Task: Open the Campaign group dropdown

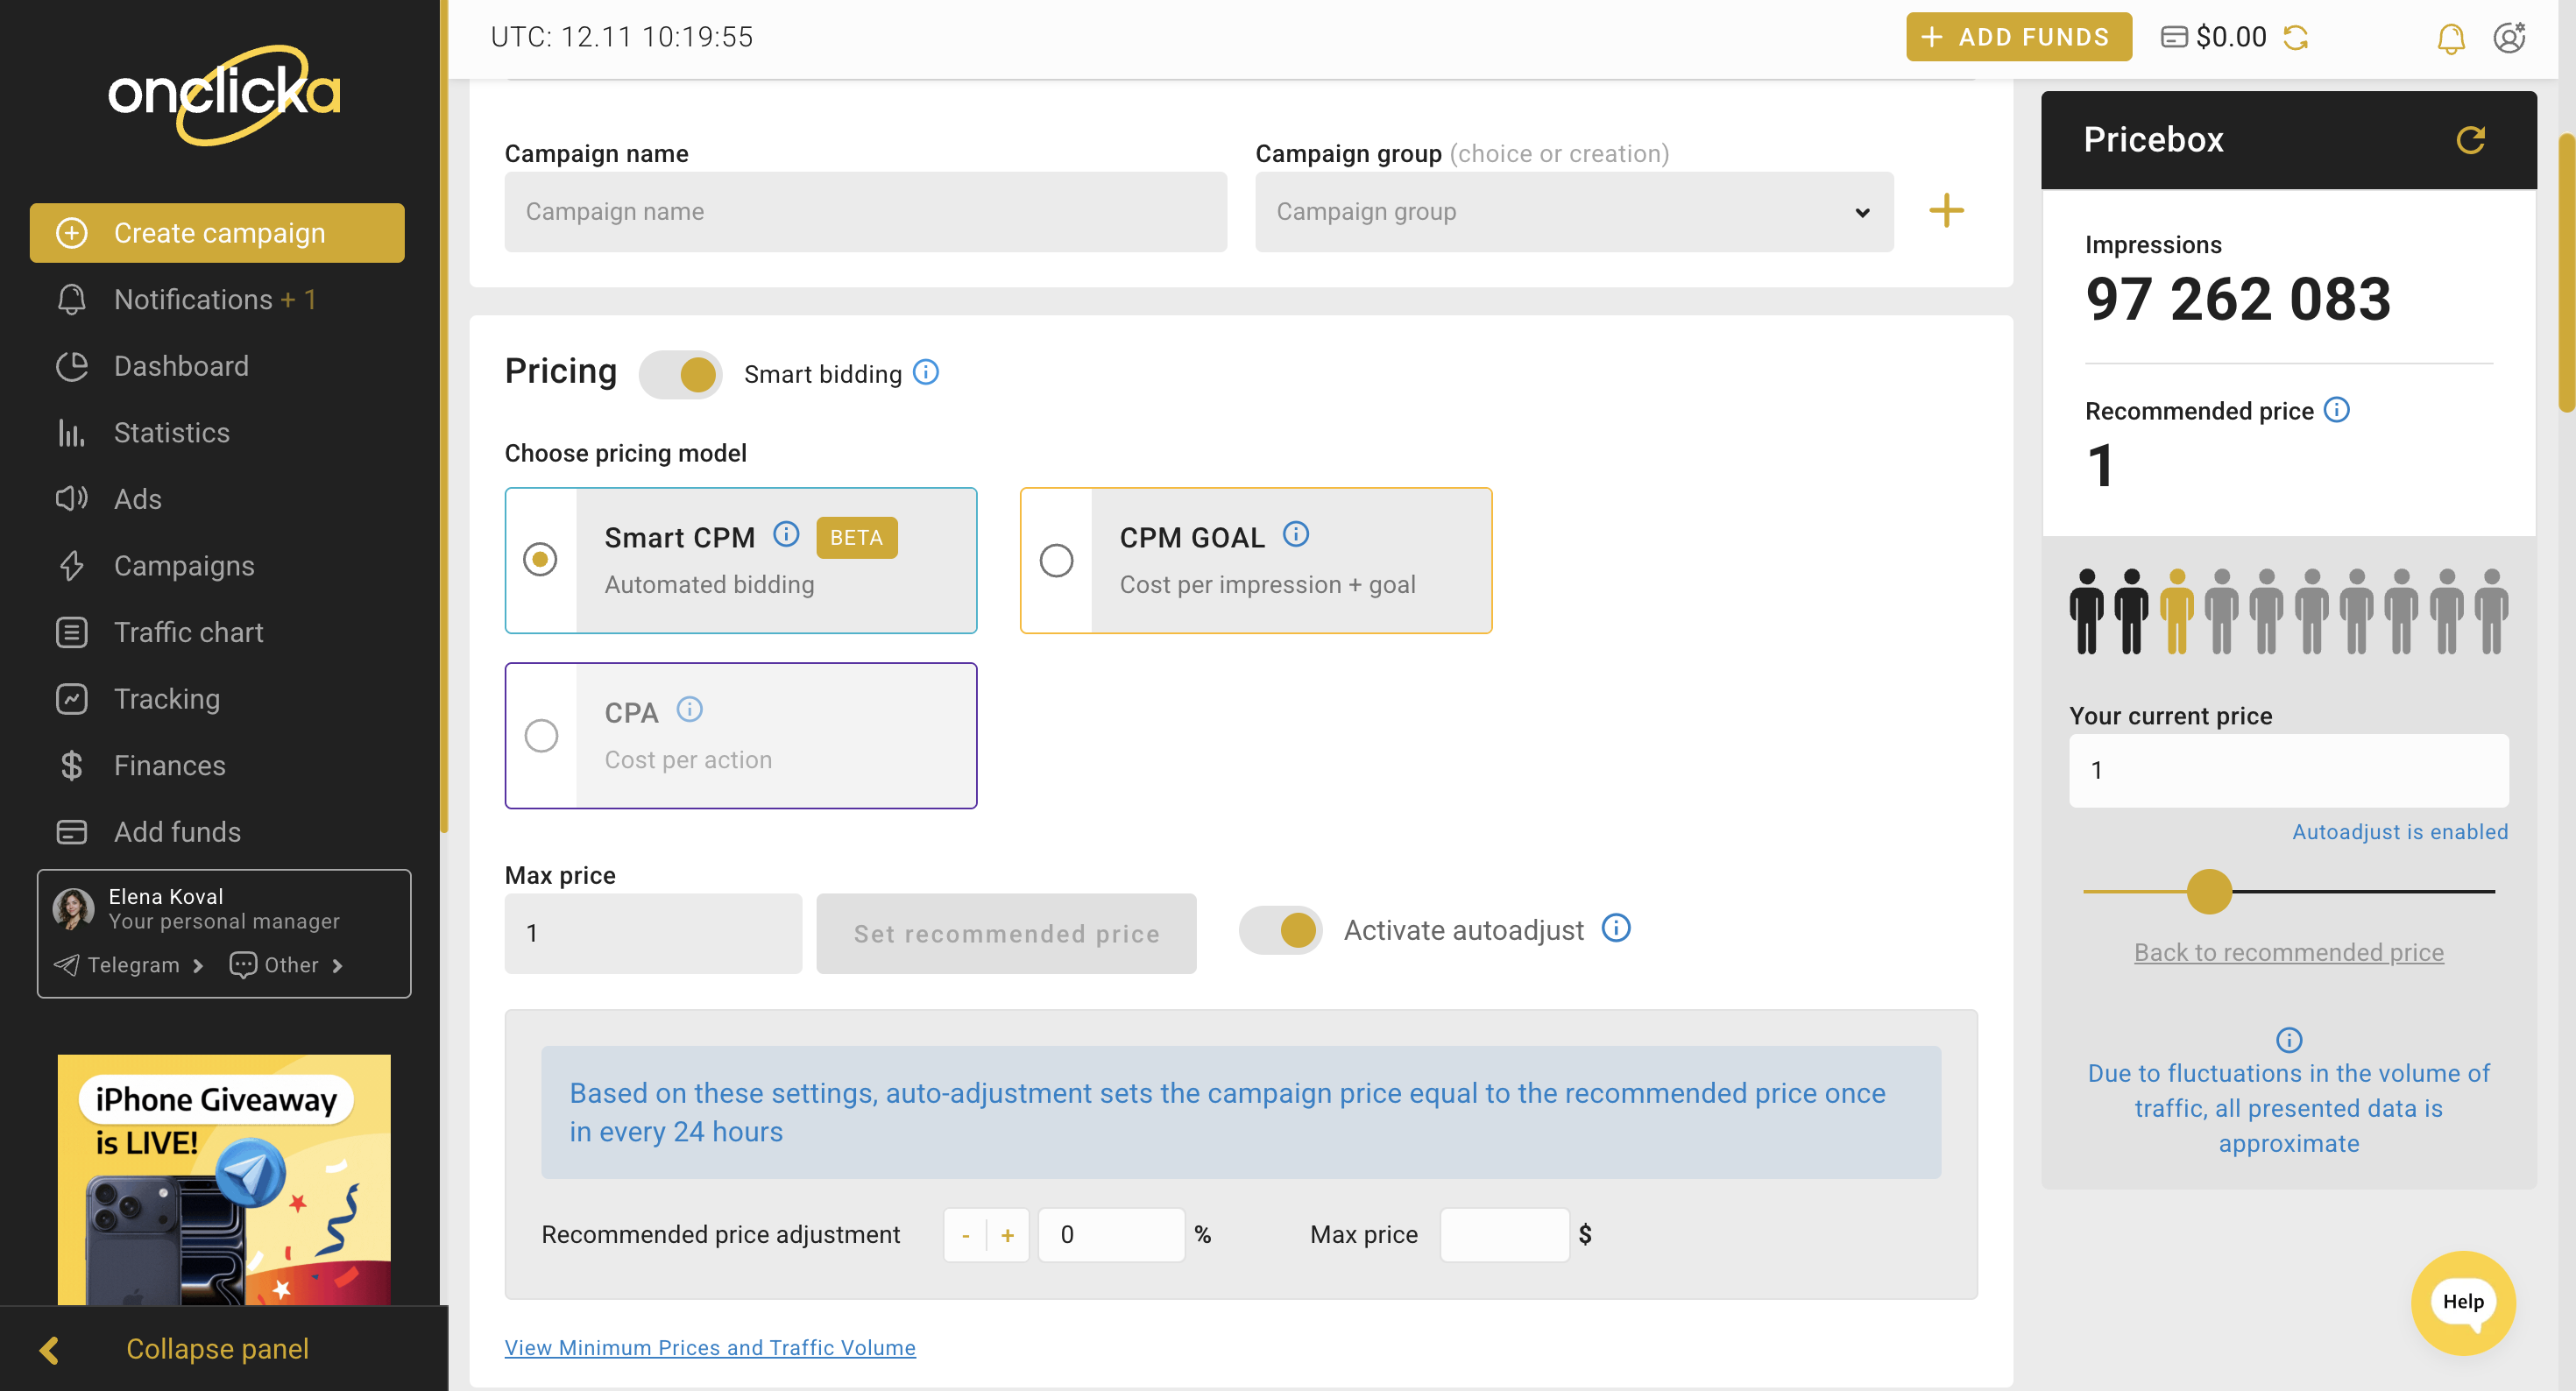Action: coord(1573,211)
